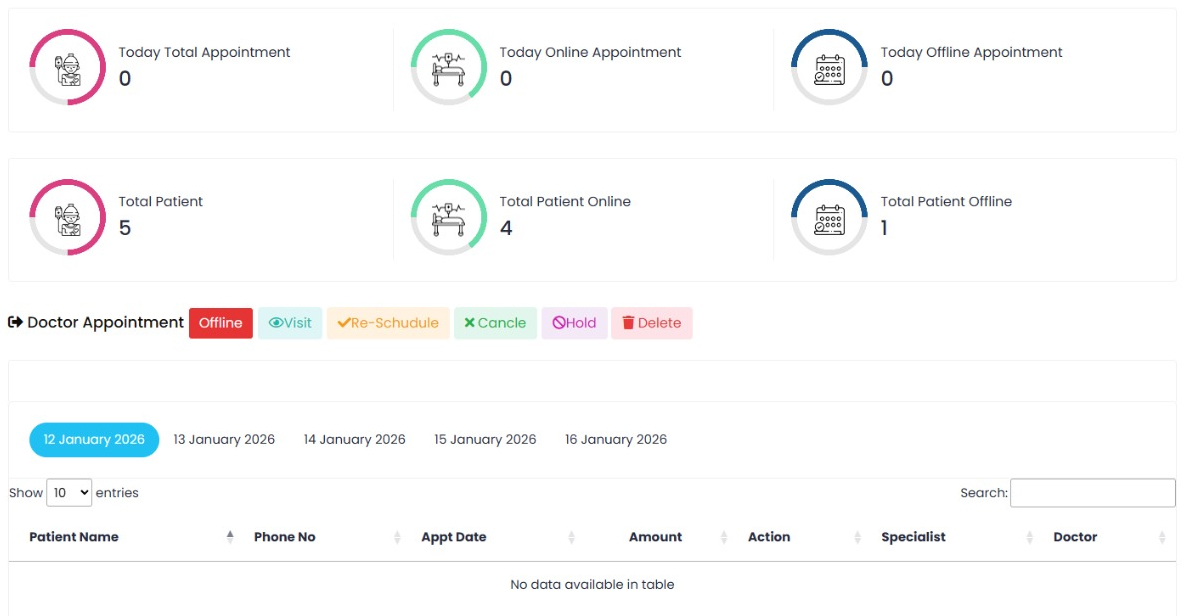Open the Show entries count dropdown

click(69, 493)
